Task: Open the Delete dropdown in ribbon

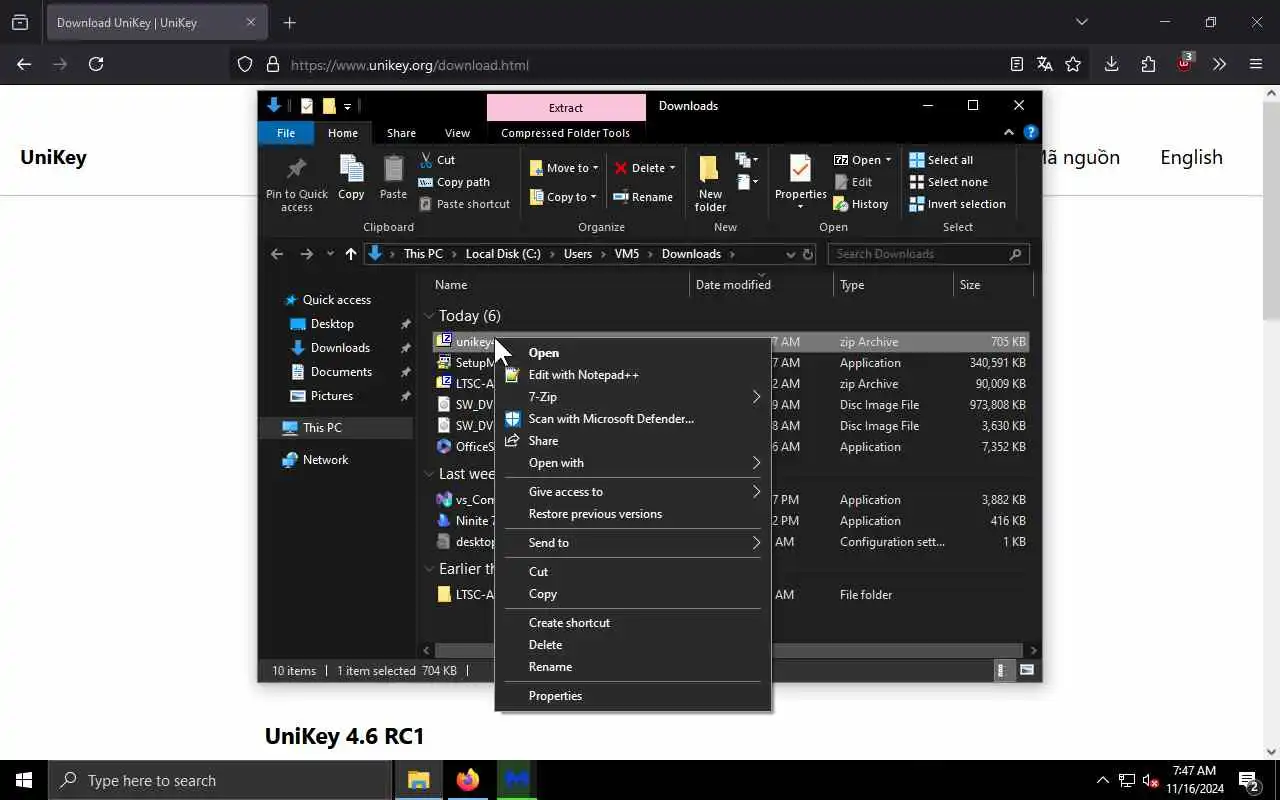Action: pos(672,168)
